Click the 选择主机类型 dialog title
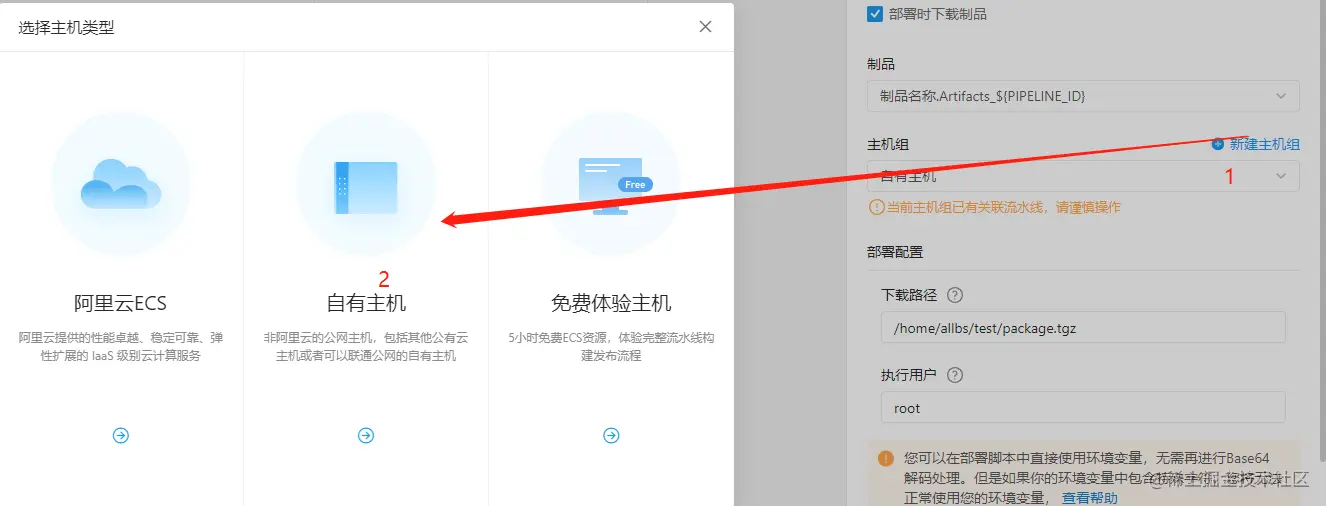 tap(66, 28)
